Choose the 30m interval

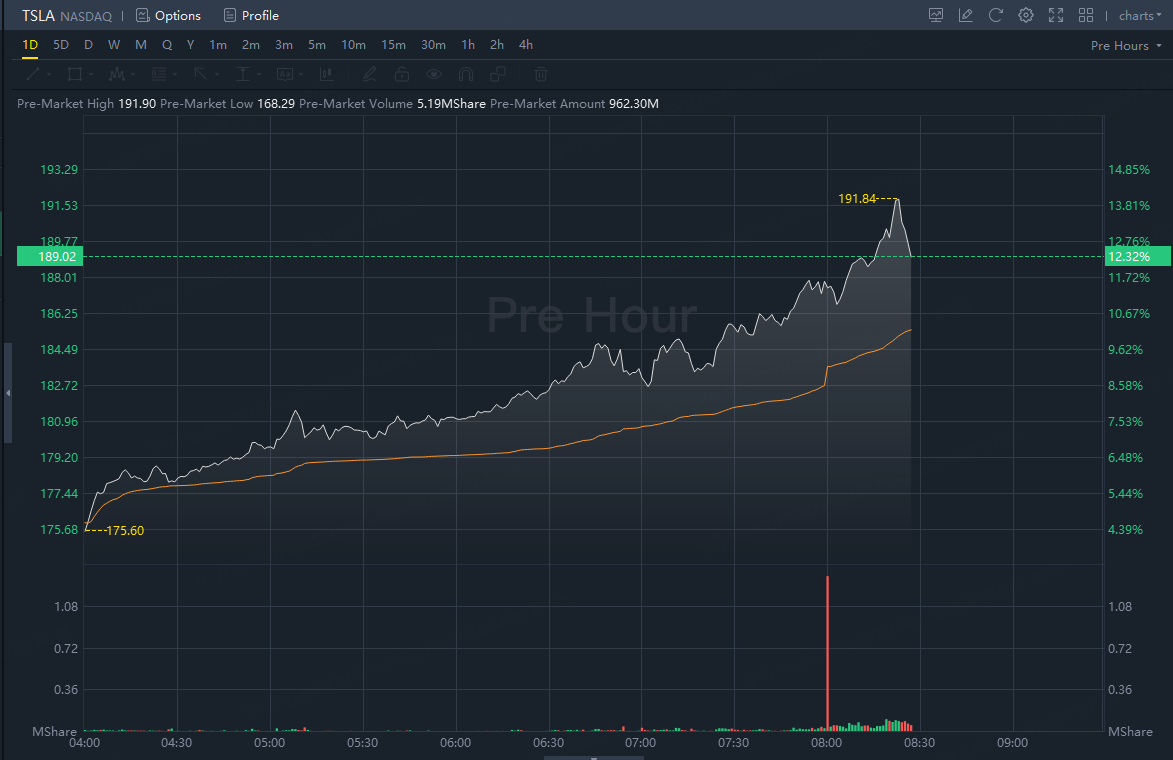[x=433, y=45]
